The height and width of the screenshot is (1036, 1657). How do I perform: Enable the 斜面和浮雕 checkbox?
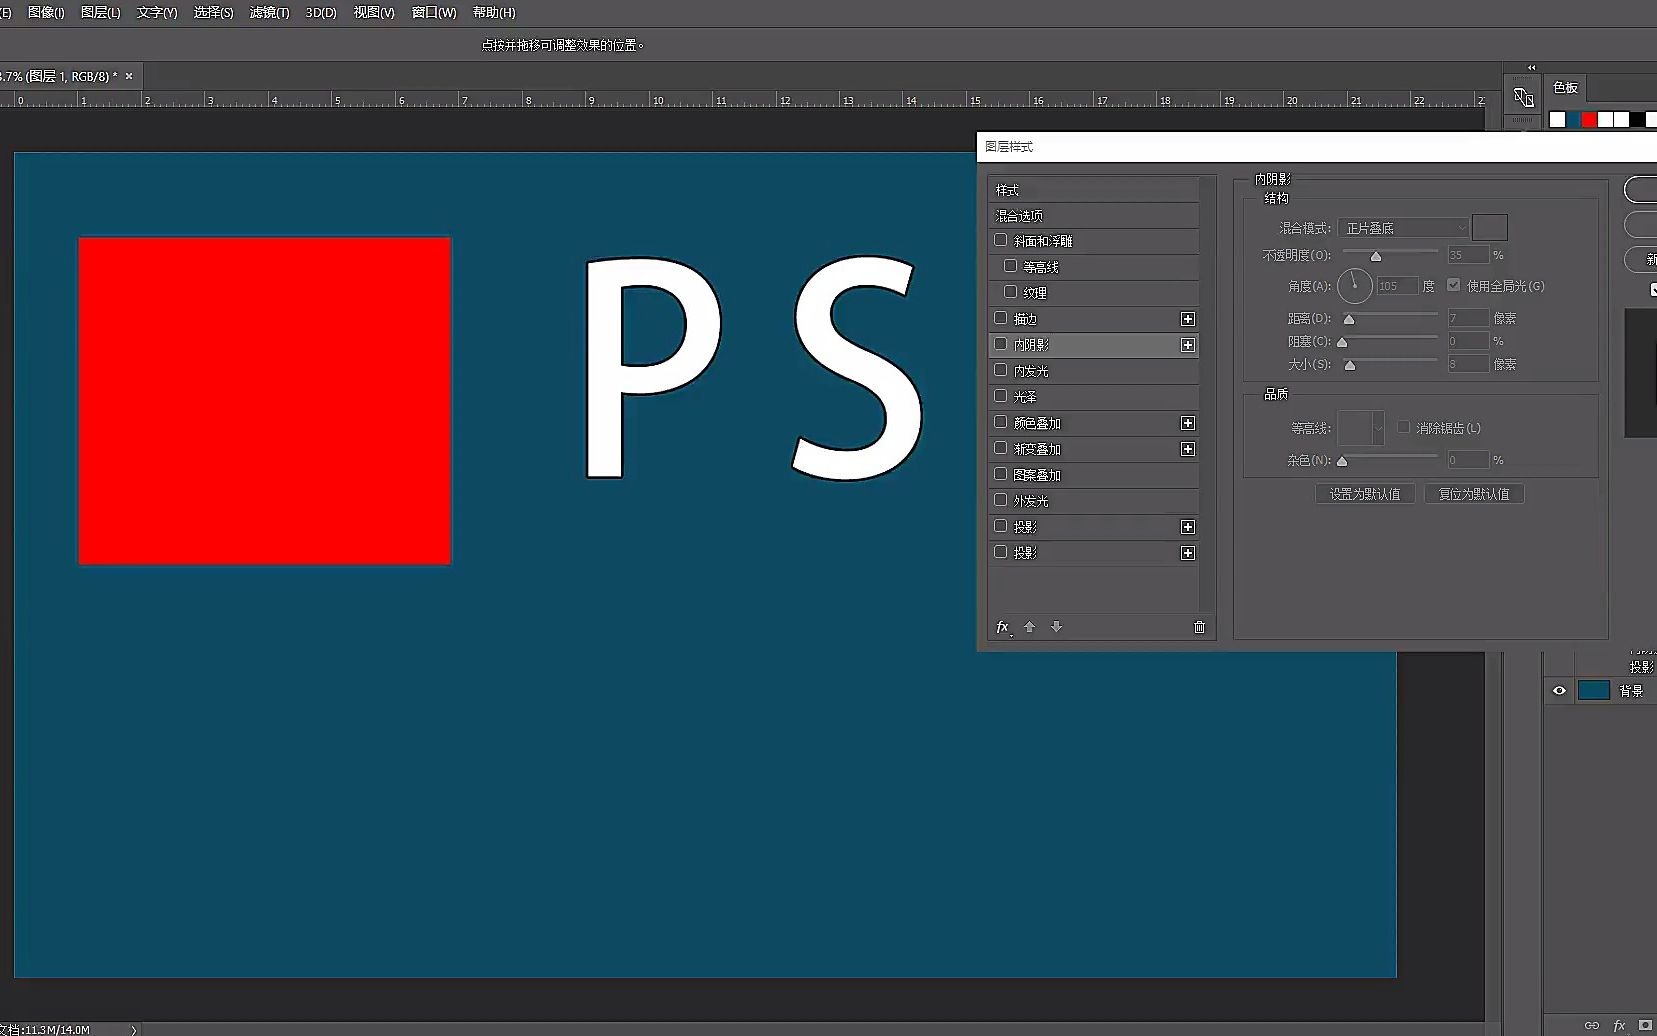click(x=1001, y=240)
